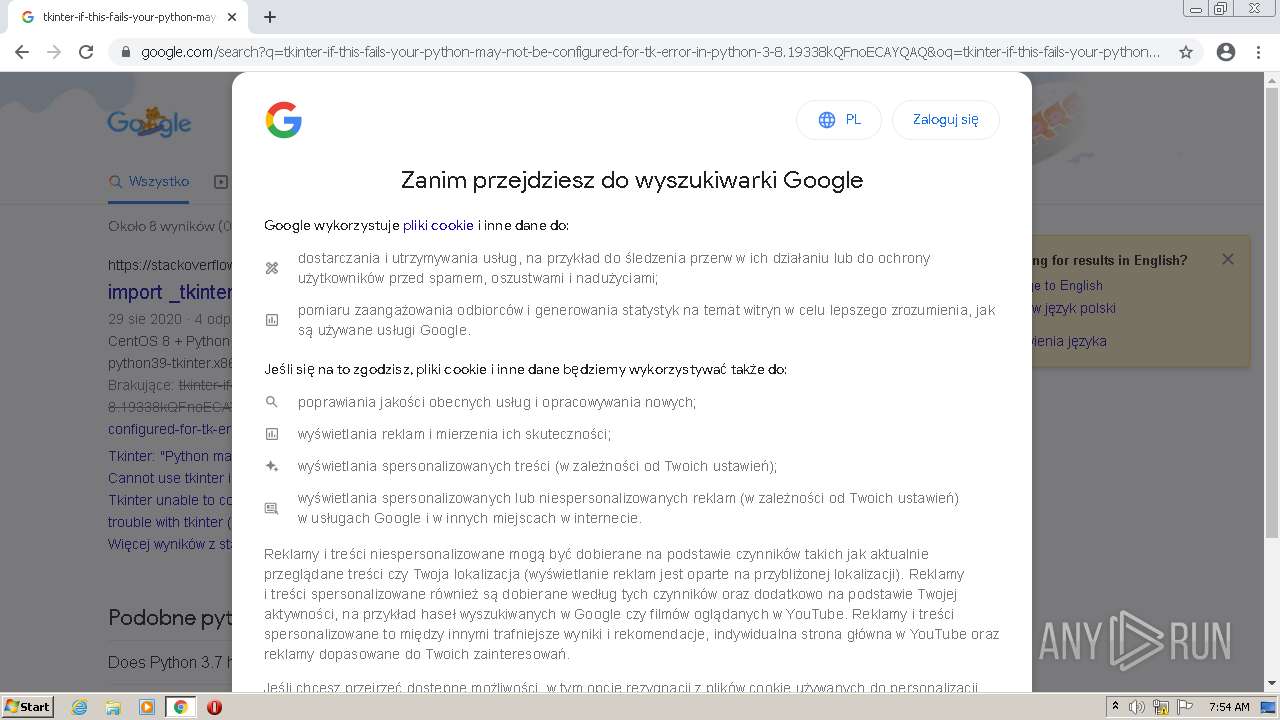
Task: Click the Windows Start button
Action: click(x=27, y=707)
